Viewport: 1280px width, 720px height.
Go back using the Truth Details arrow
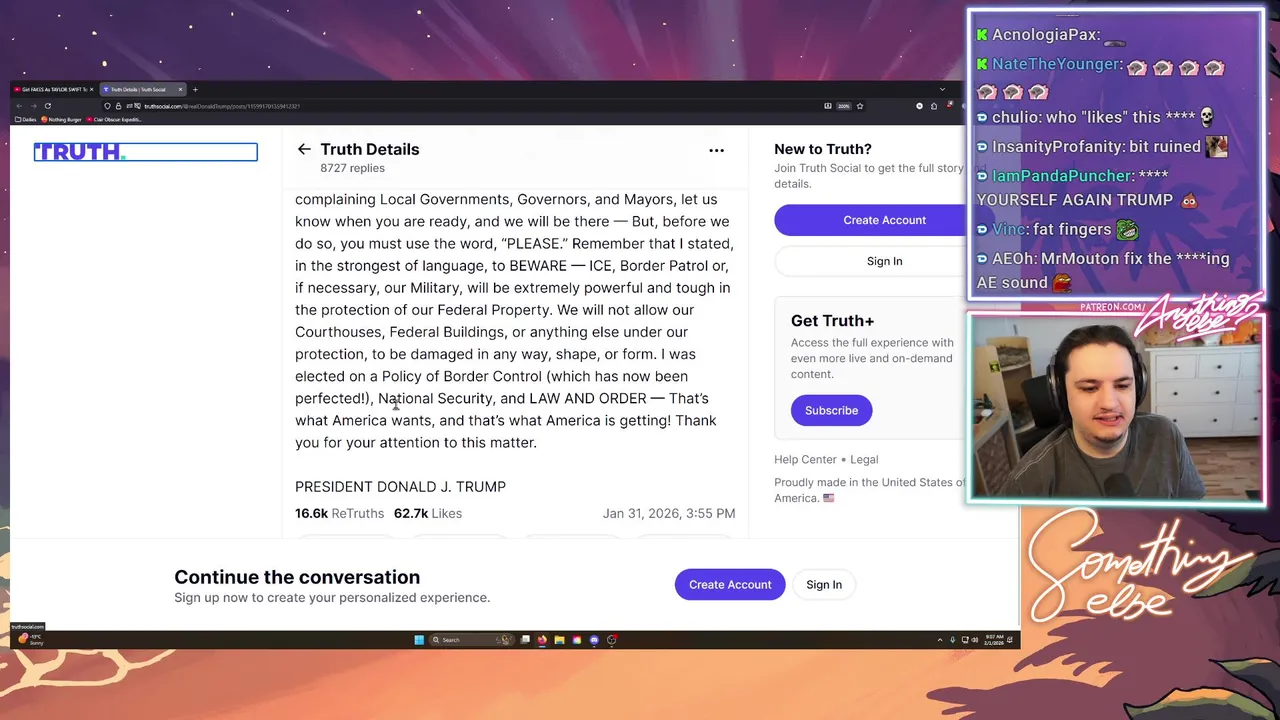304,149
